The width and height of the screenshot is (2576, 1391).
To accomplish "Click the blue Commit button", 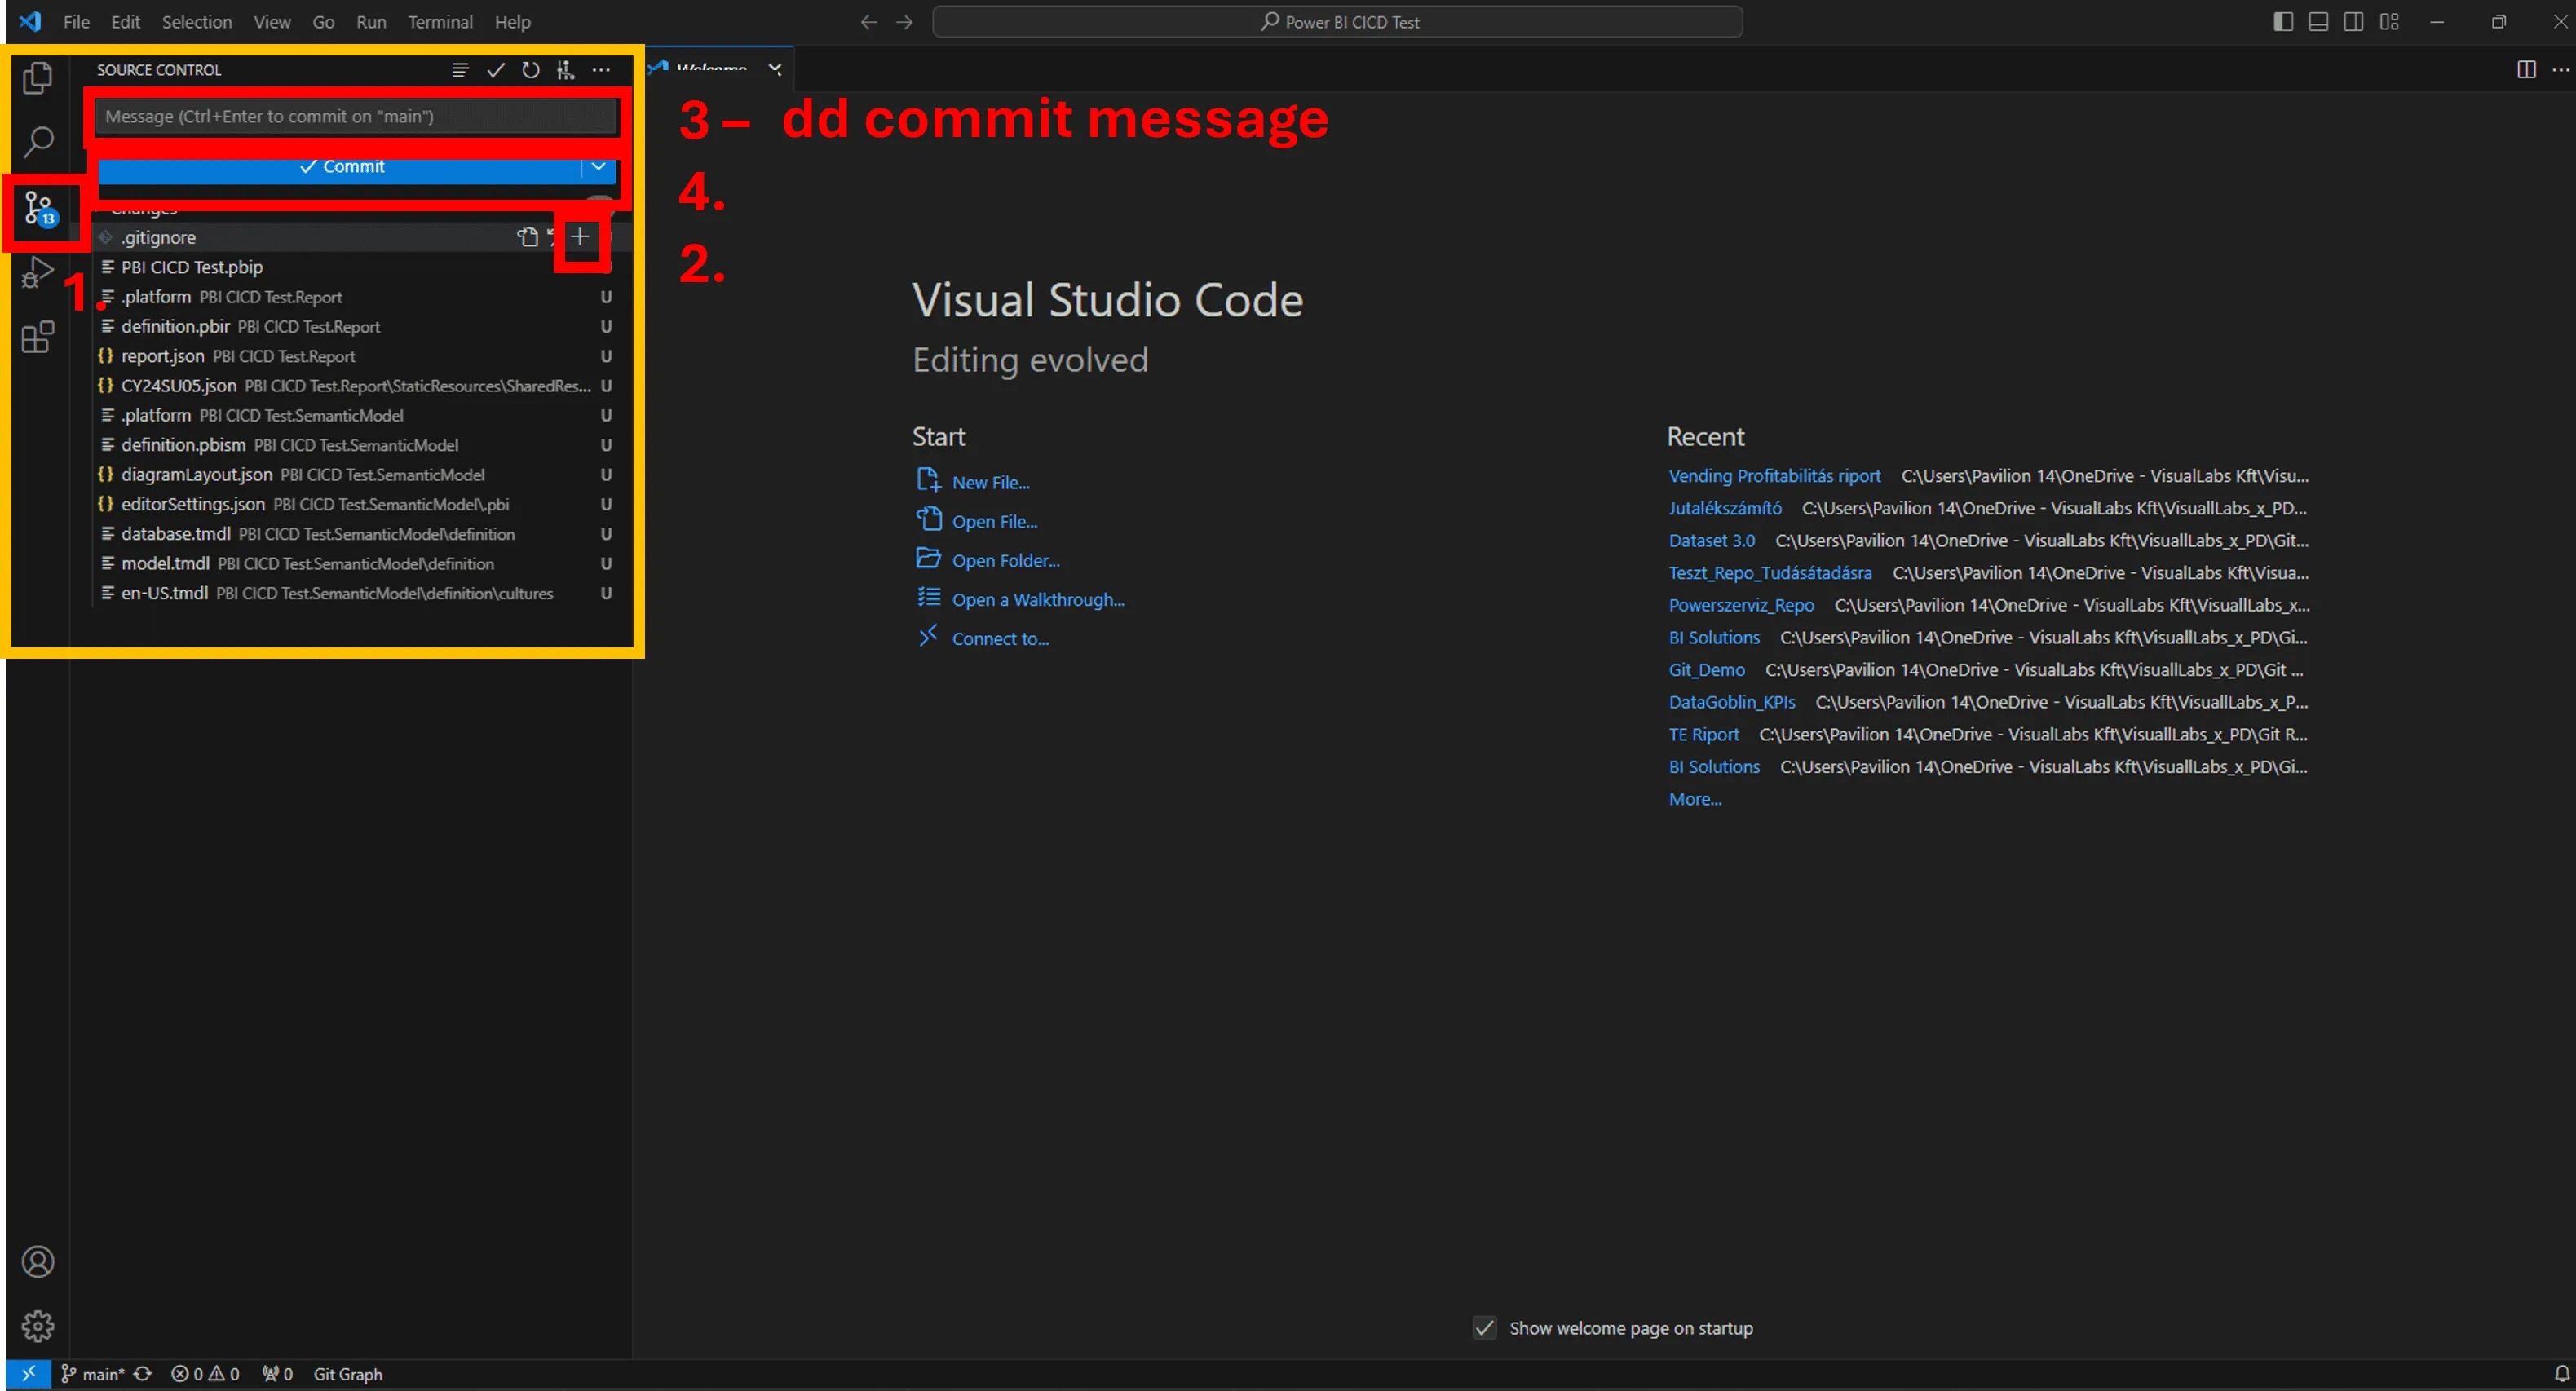I will coord(340,166).
